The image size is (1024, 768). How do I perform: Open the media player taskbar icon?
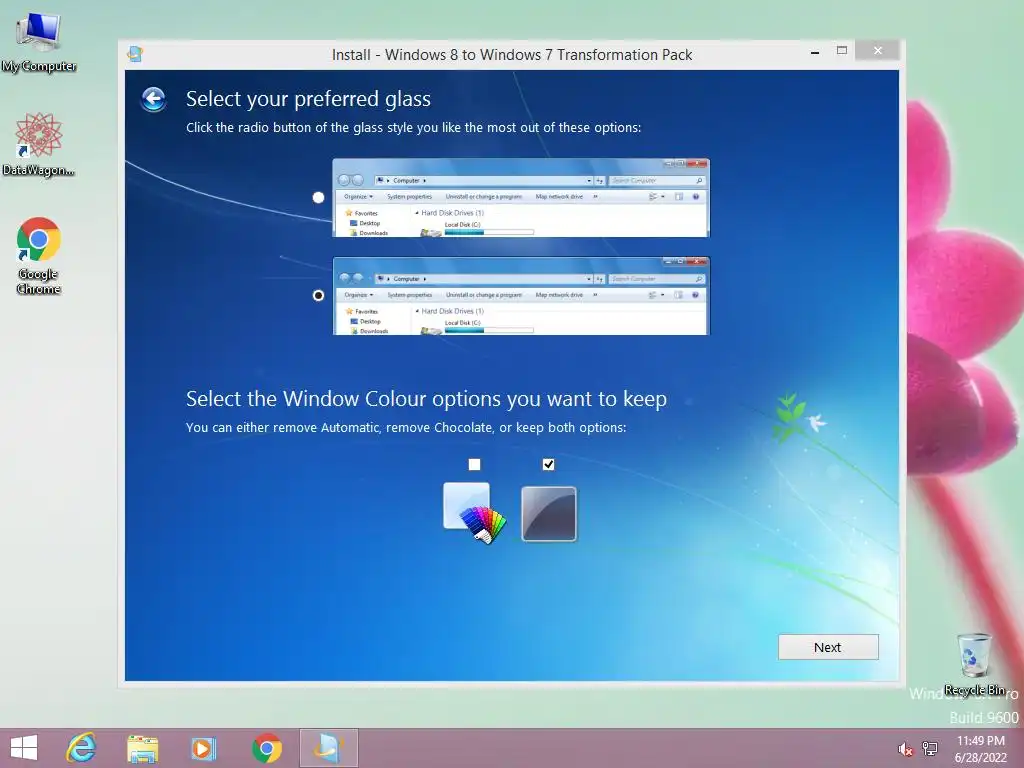tap(203, 748)
